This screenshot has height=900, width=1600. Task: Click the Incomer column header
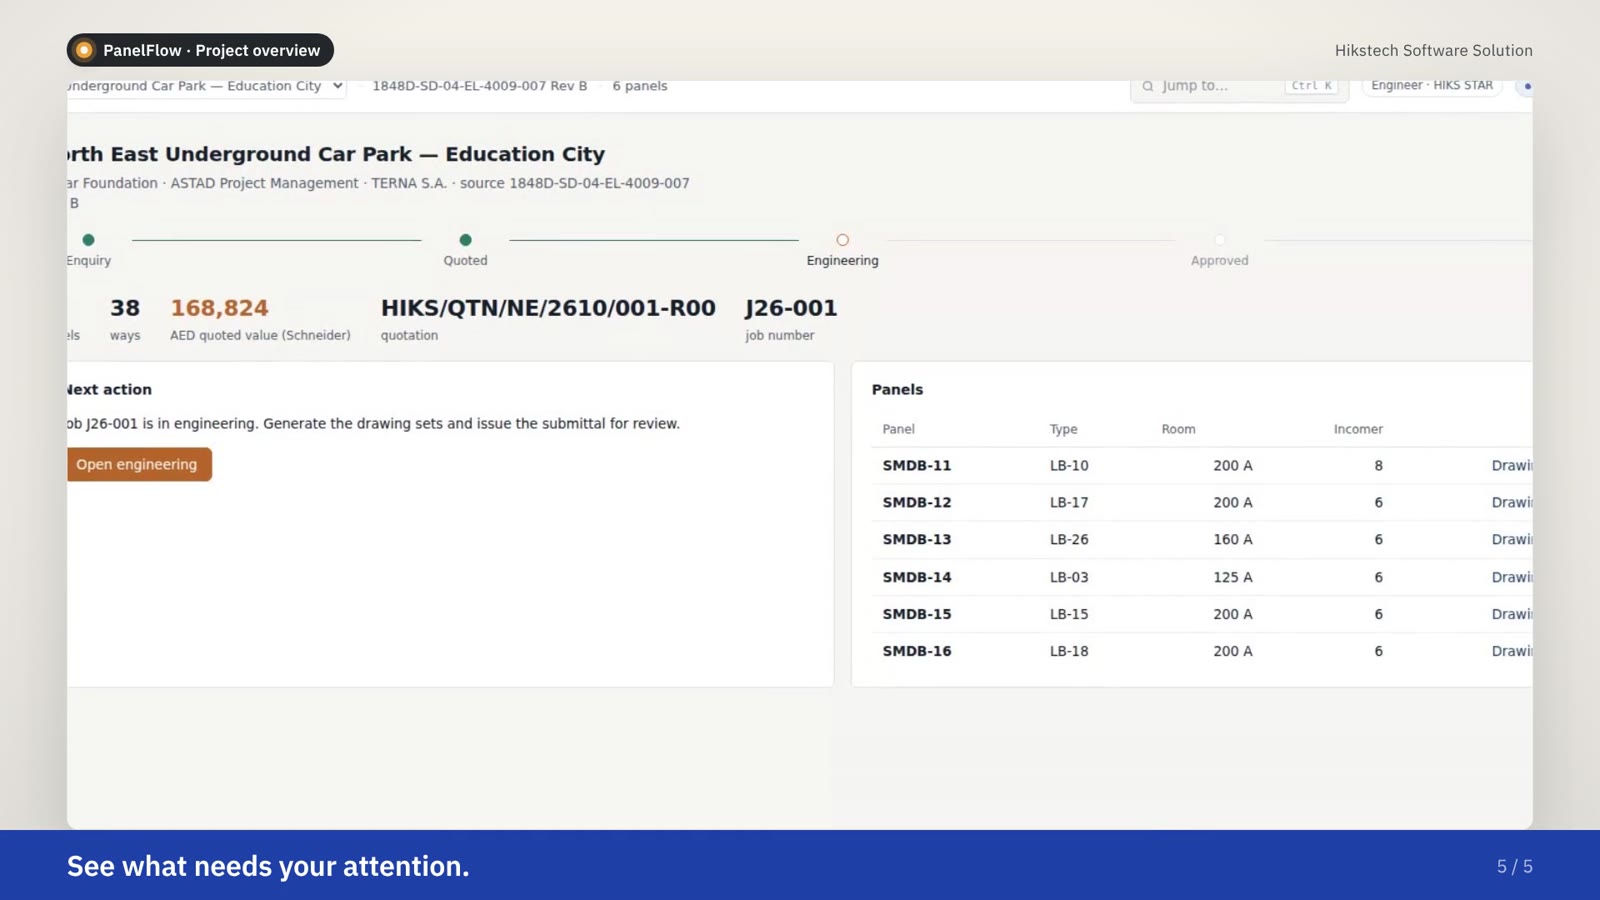pyautogui.click(x=1358, y=429)
